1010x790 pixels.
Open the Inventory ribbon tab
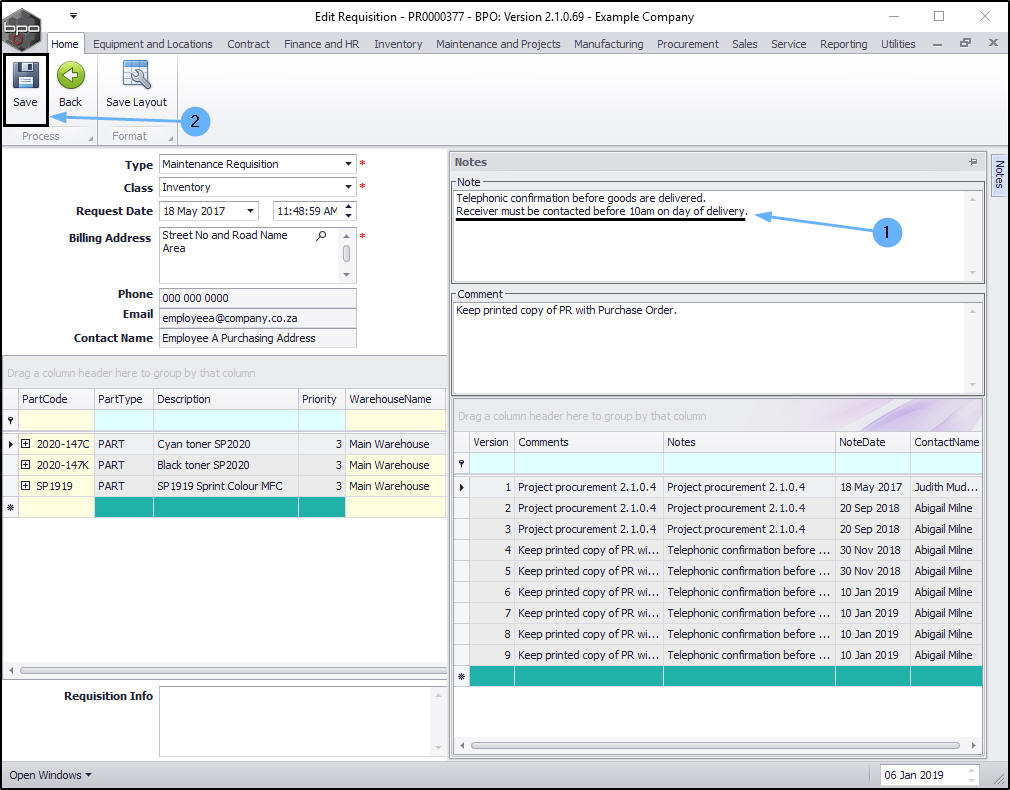[398, 44]
